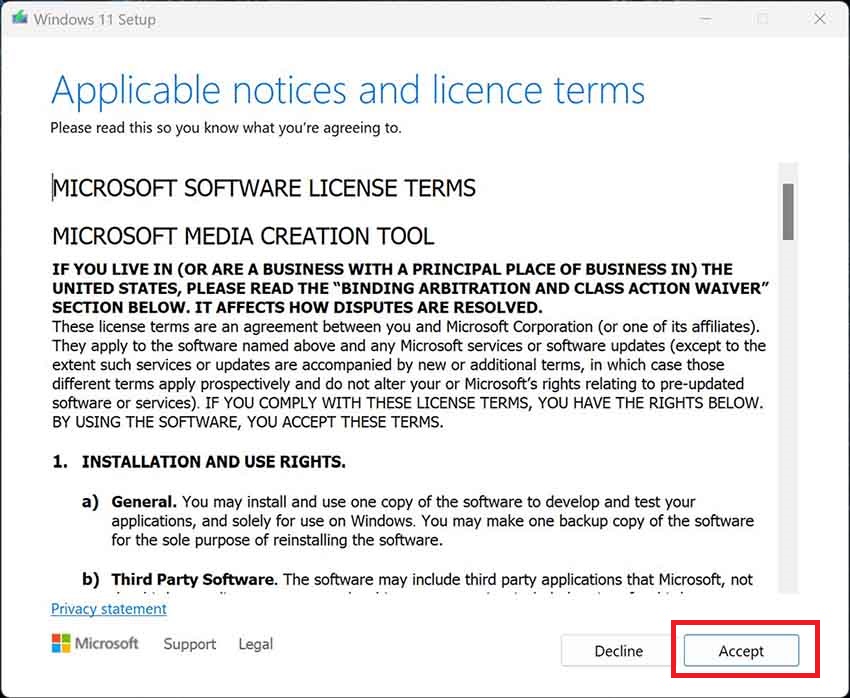The image size is (850, 698).
Task: Click the 'a) General.' clause text
Action: click(x=418, y=520)
